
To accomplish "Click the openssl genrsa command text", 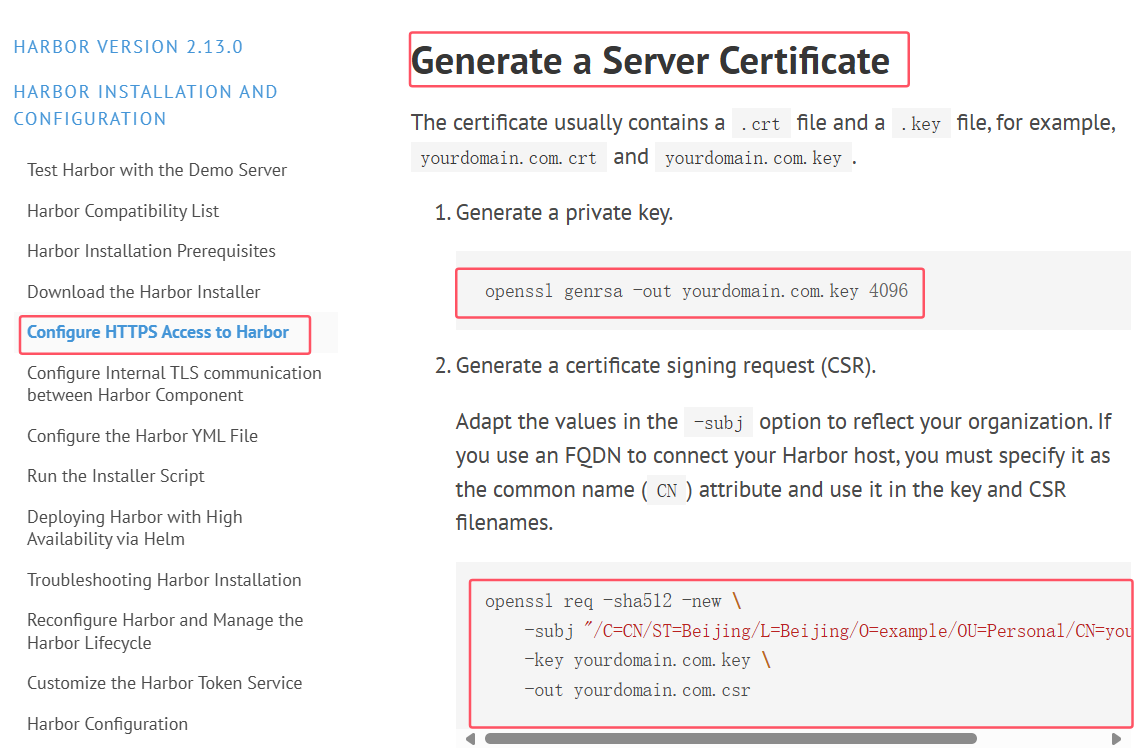I will 696,291.
